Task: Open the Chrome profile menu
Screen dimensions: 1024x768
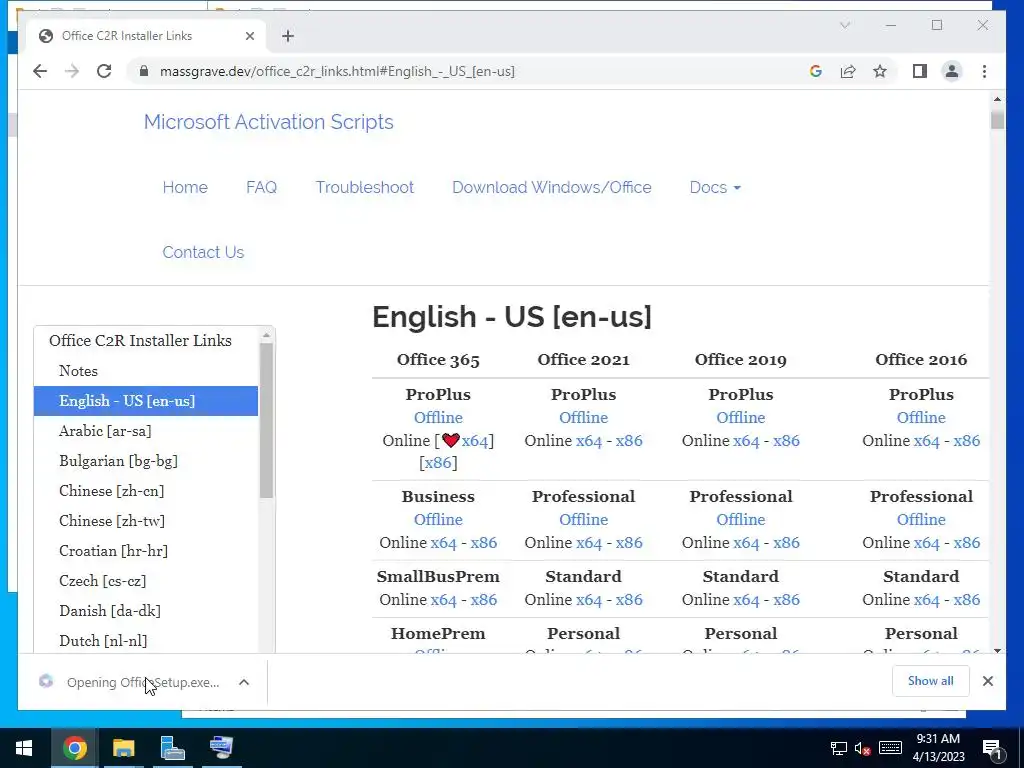Action: pos(952,71)
